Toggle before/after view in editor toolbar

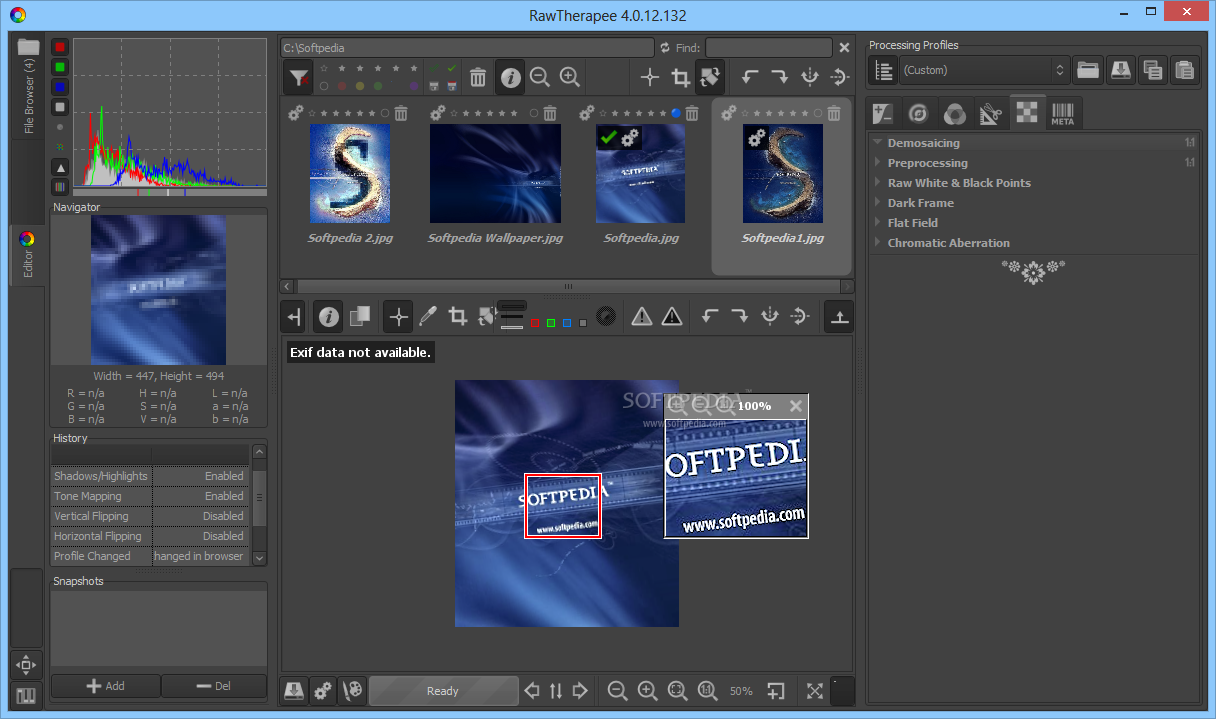[x=359, y=316]
